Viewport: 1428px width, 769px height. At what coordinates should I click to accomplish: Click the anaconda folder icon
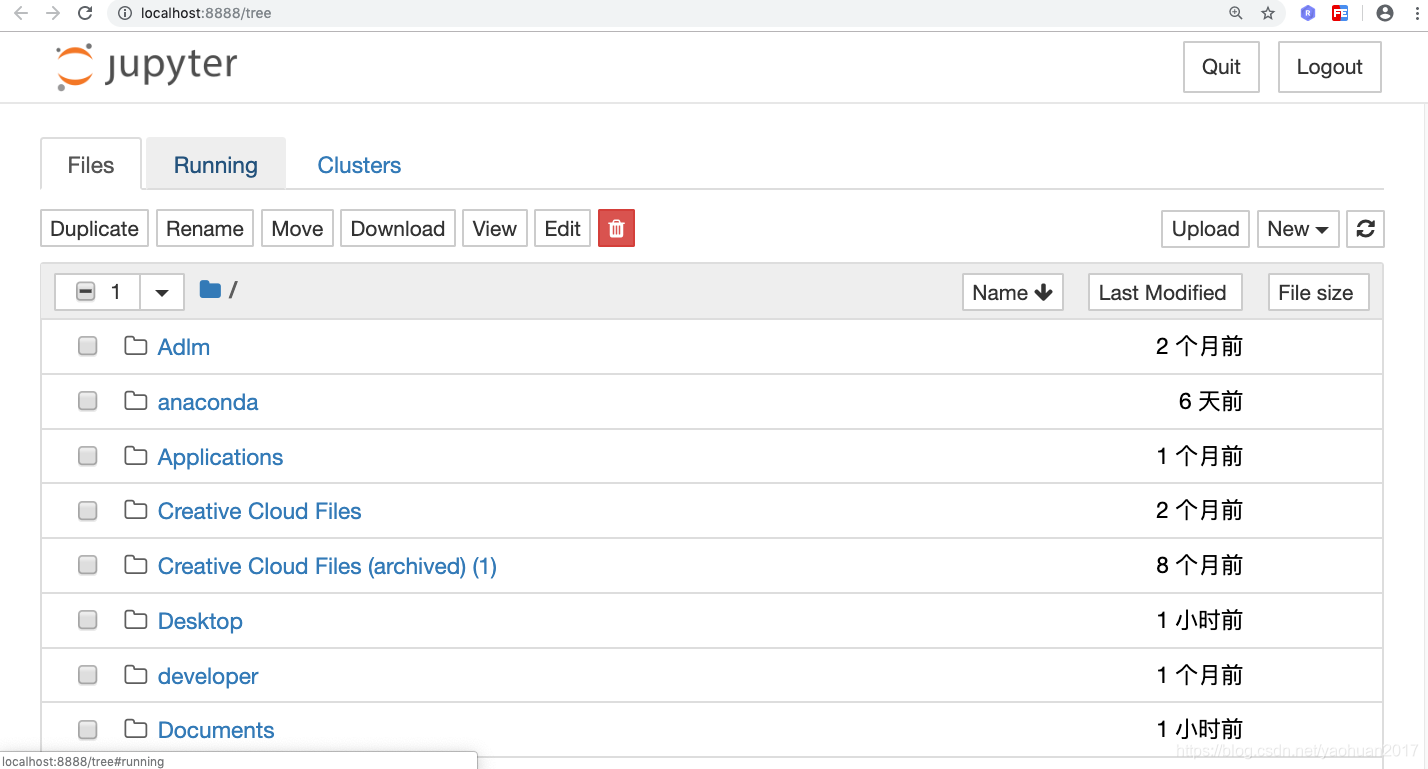pos(136,400)
